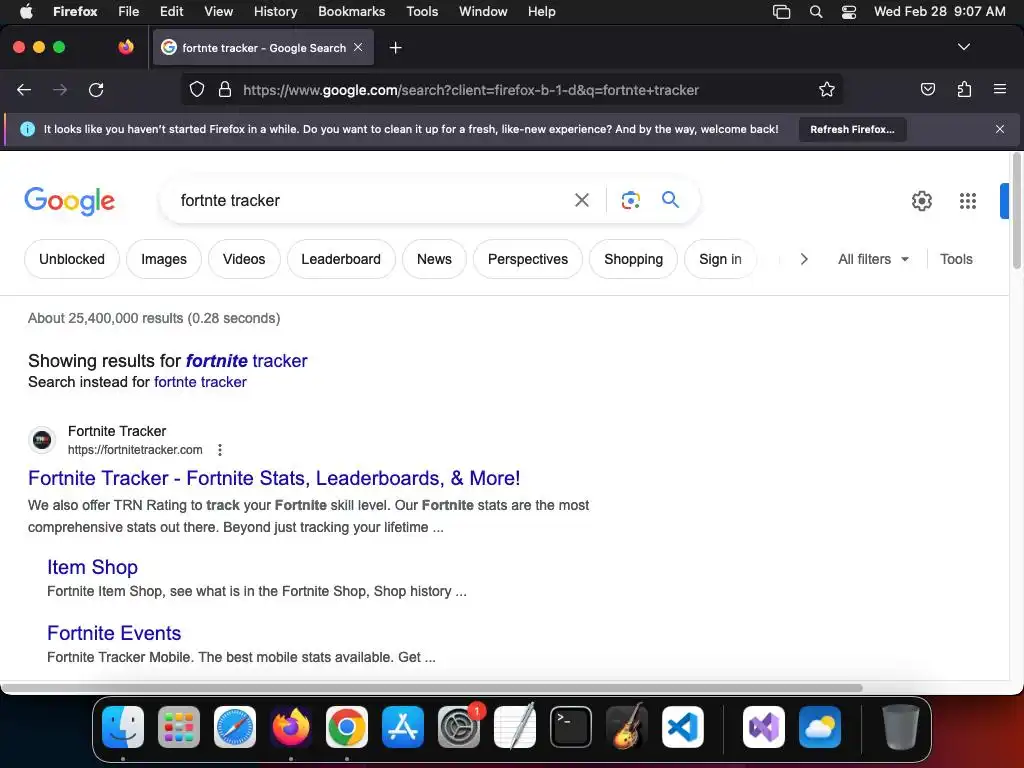Launch Google Chrome from the Dock
Viewport: 1024px width, 768px height.
347,727
